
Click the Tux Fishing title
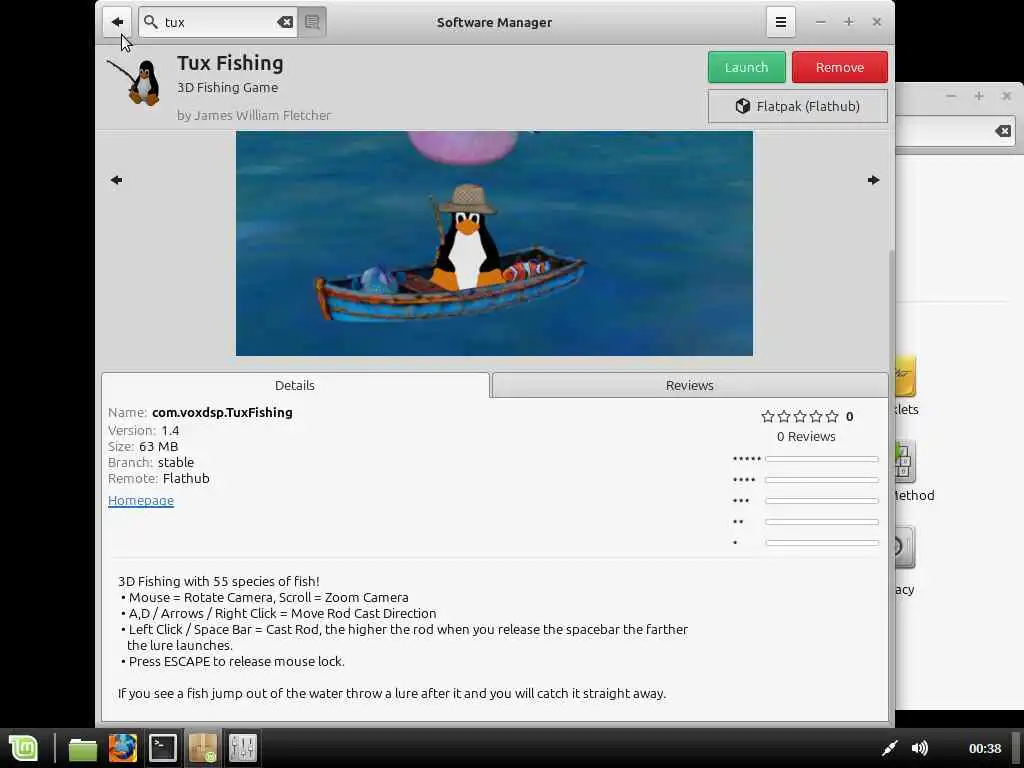pos(230,63)
